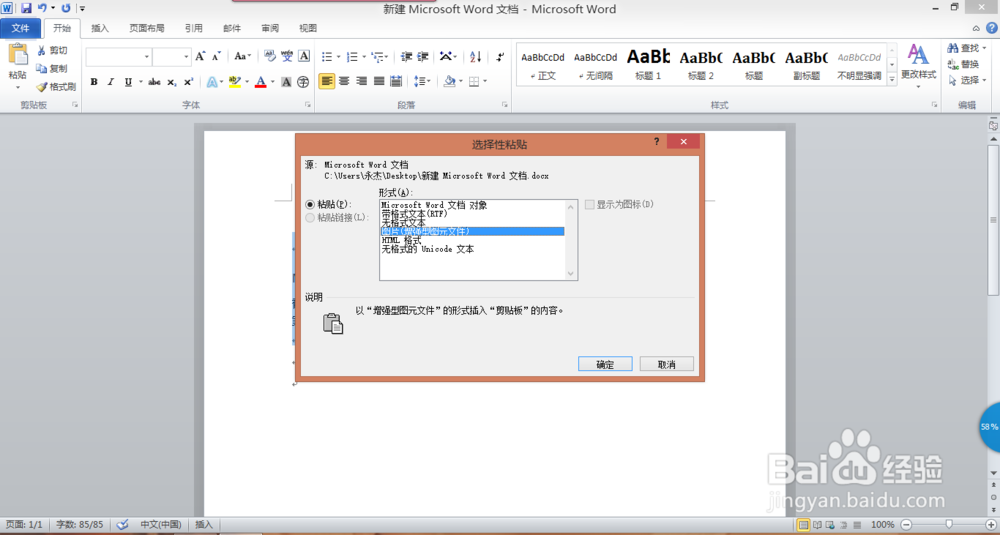
Task: Click the numbered list icon
Action: point(352,57)
